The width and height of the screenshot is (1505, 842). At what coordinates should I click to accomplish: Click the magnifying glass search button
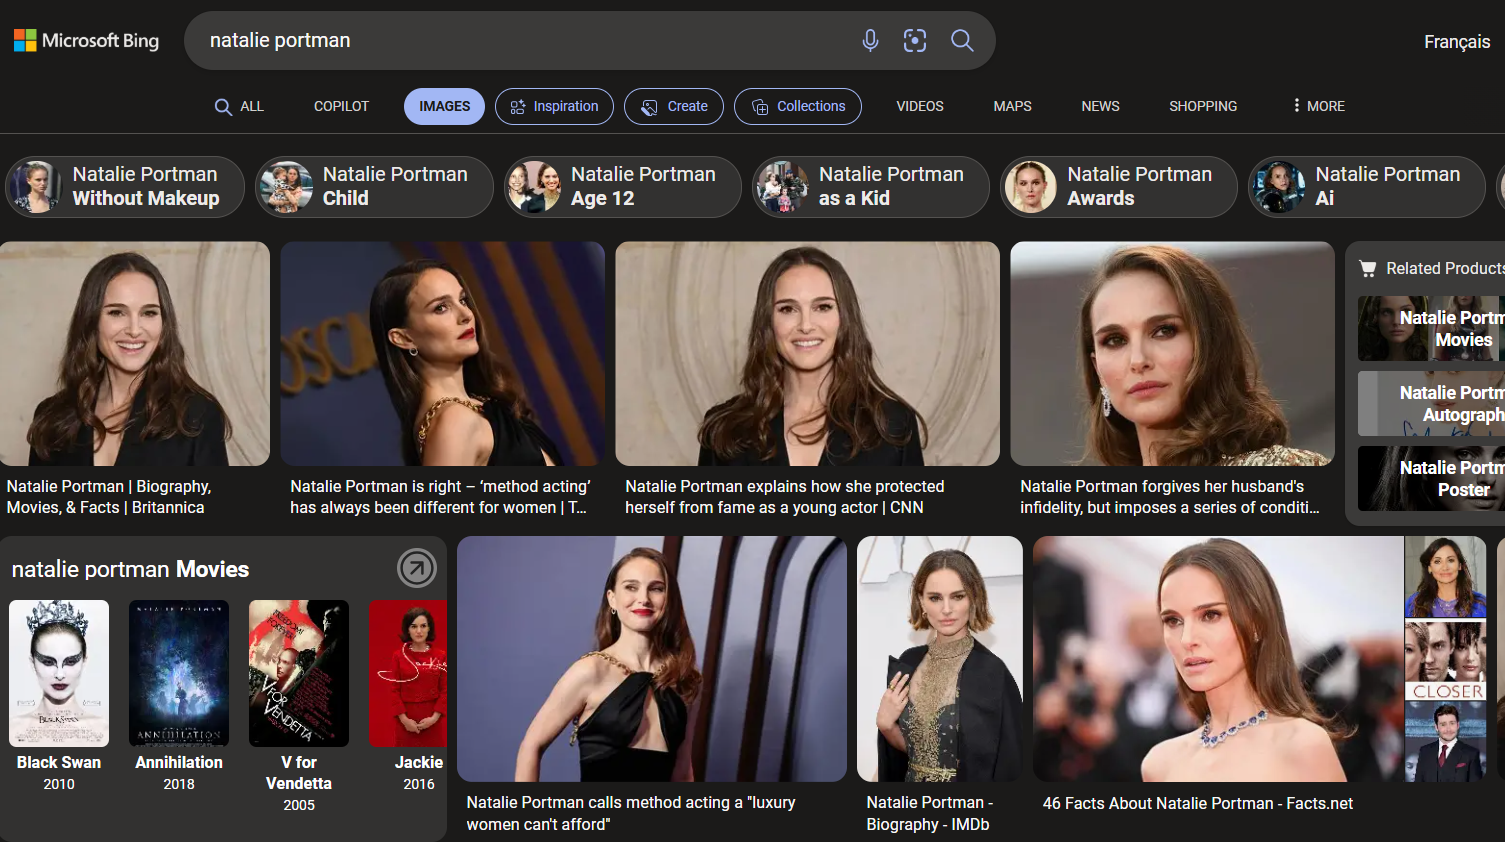(x=962, y=40)
